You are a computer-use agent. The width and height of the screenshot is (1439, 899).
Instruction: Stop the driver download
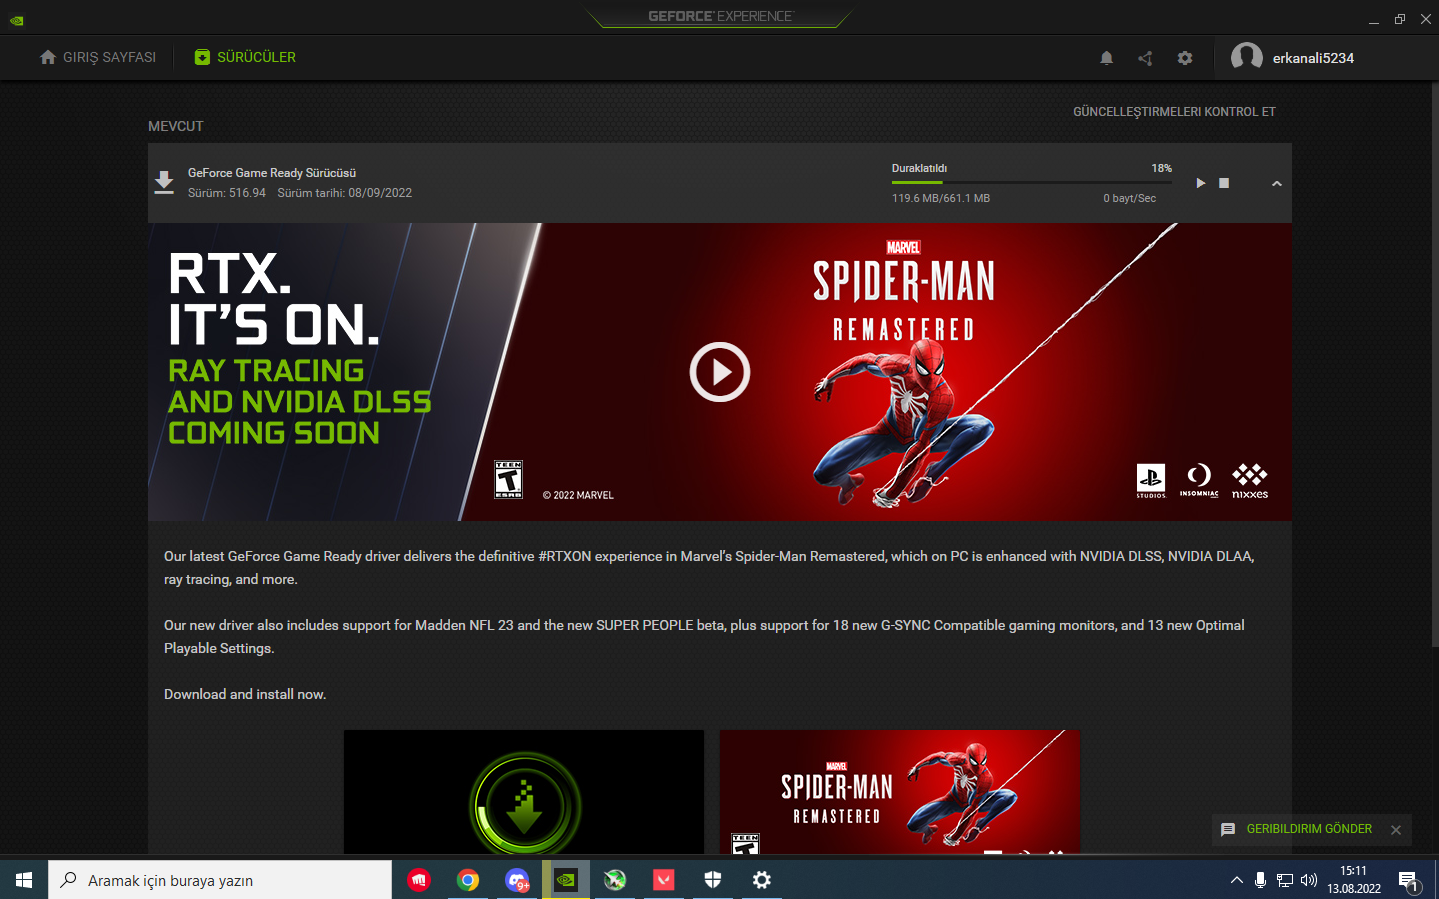(1224, 183)
